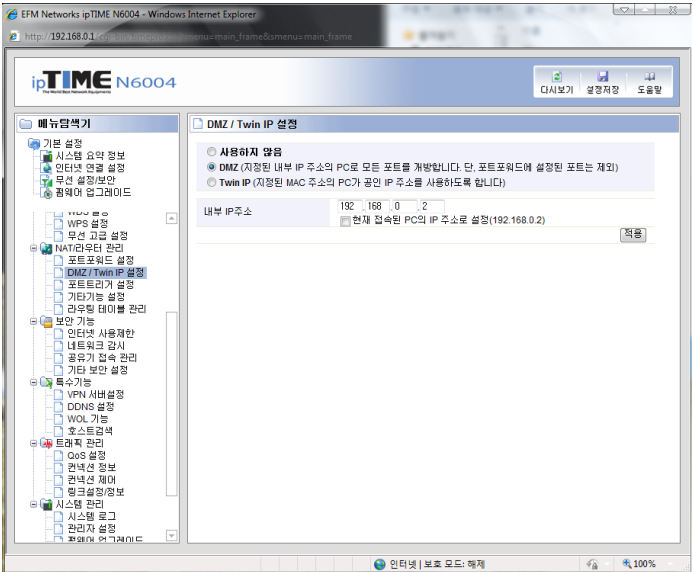Screen dimensions: 693x572
Task: Click the 무선 설정/보안 antenna icon
Action: coord(46,180)
